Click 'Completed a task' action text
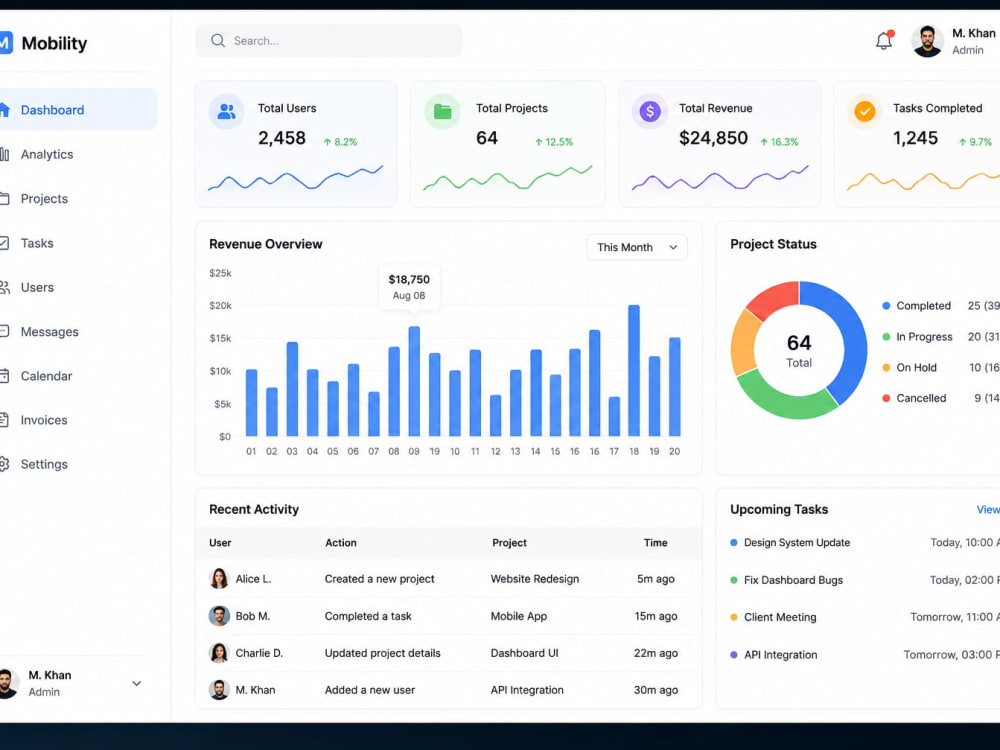Screen dimensions: 1000x750 point(368,616)
